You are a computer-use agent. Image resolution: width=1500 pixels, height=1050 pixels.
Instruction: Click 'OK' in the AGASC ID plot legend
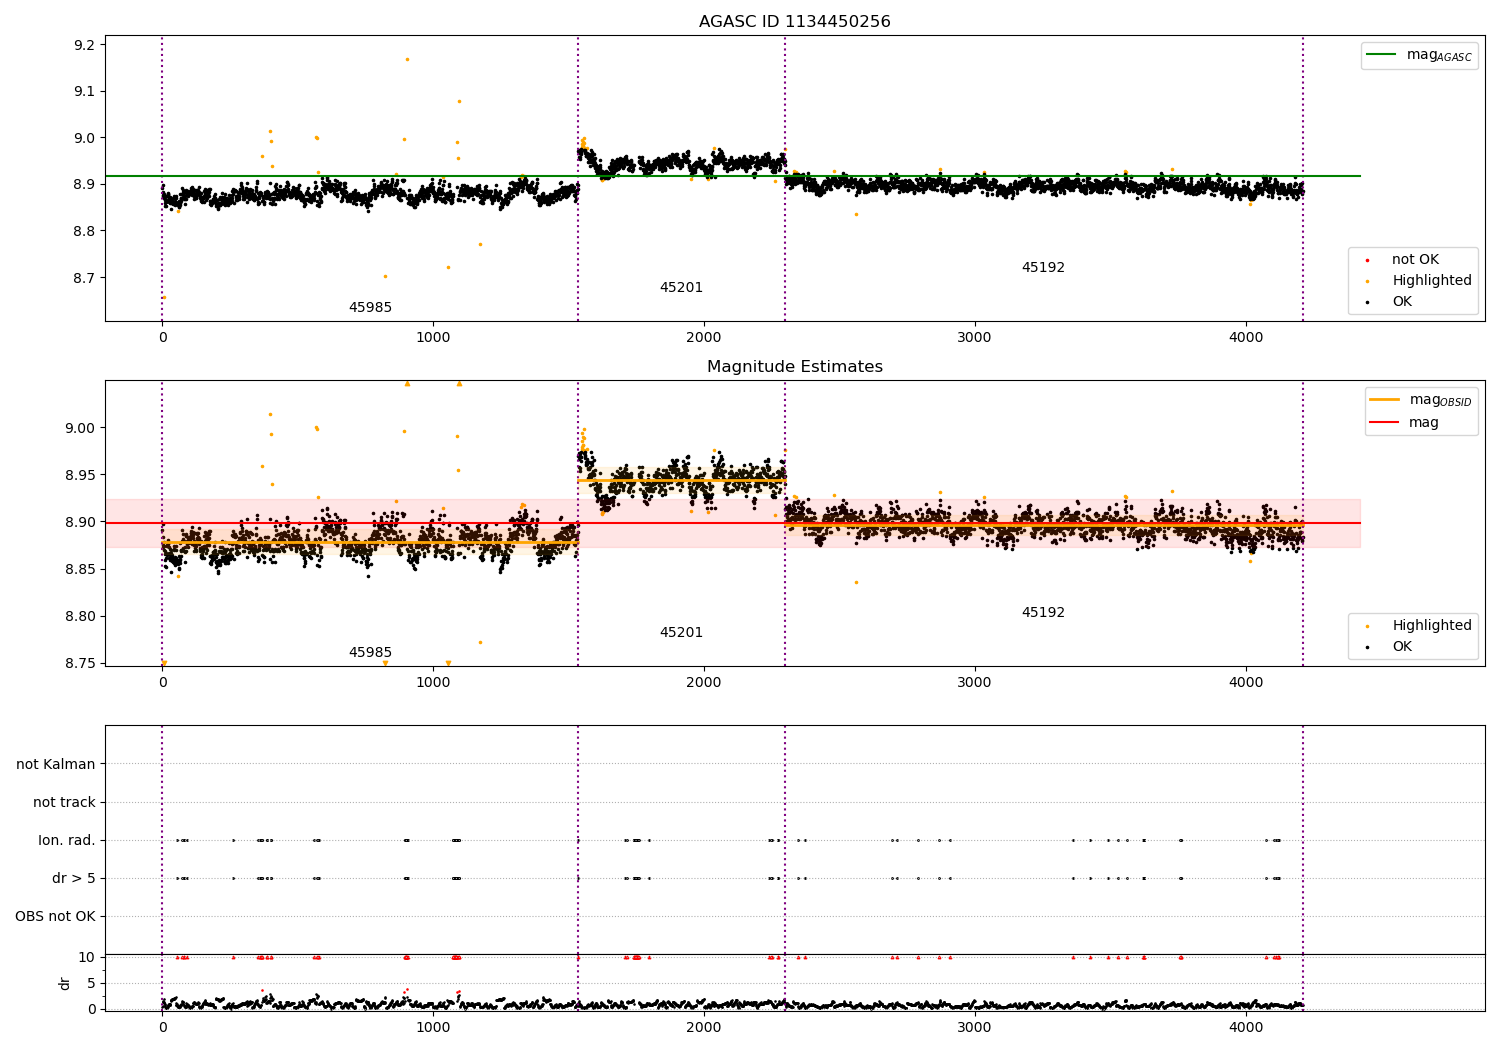(1402, 302)
